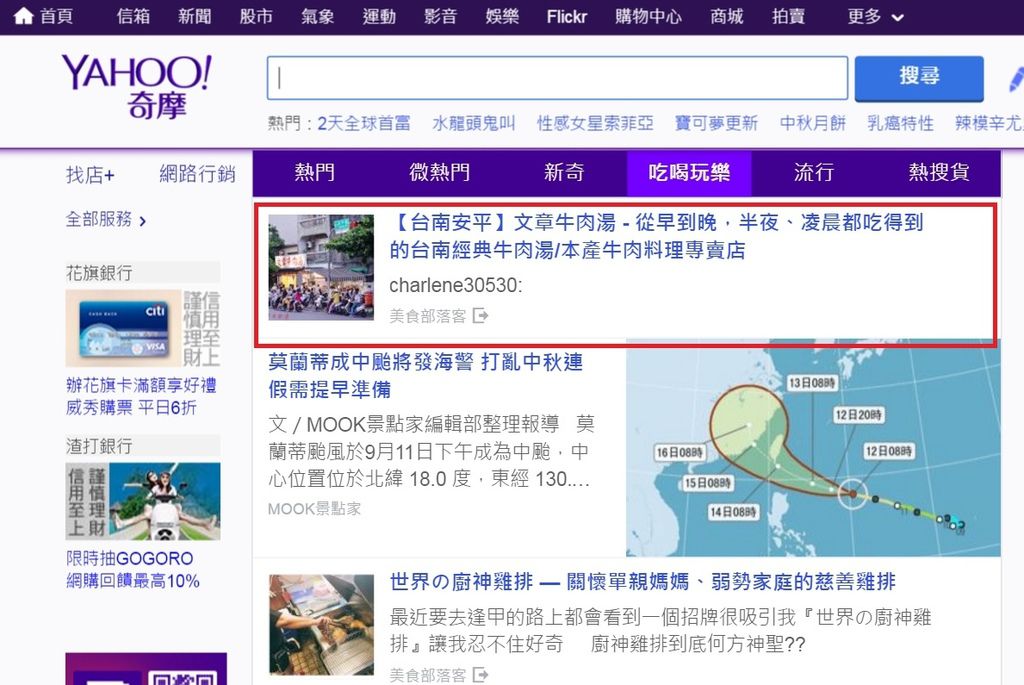
Task: Expand 全部服務 in the left sidebar
Action: point(106,219)
